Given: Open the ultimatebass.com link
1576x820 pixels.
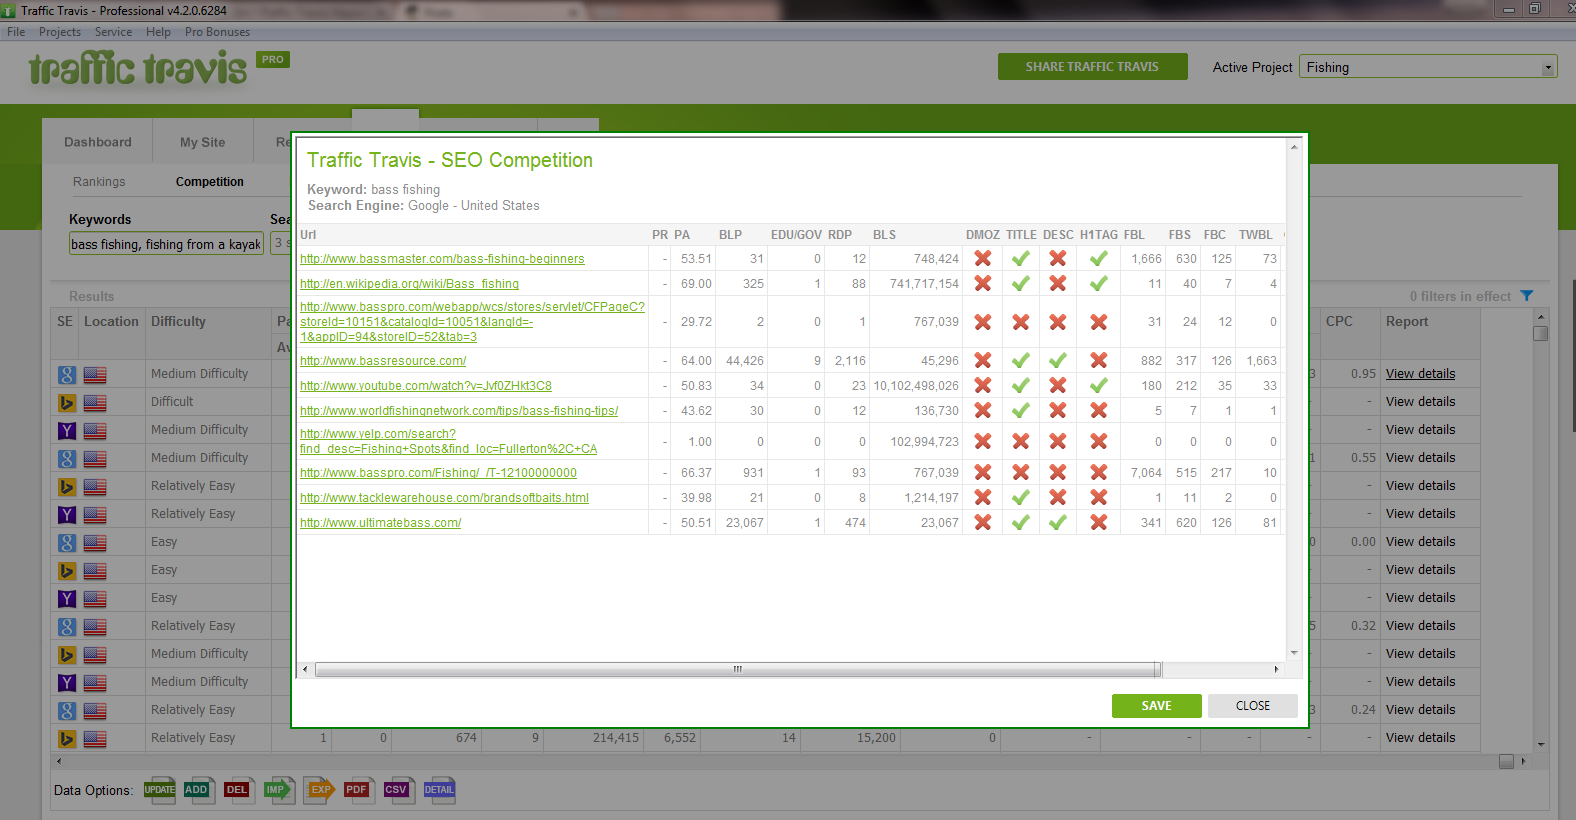Looking at the screenshot, I should (380, 523).
